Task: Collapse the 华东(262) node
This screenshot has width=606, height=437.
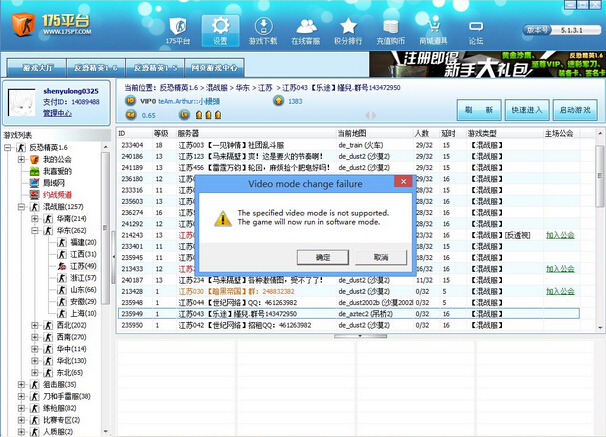Action: (35, 231)
